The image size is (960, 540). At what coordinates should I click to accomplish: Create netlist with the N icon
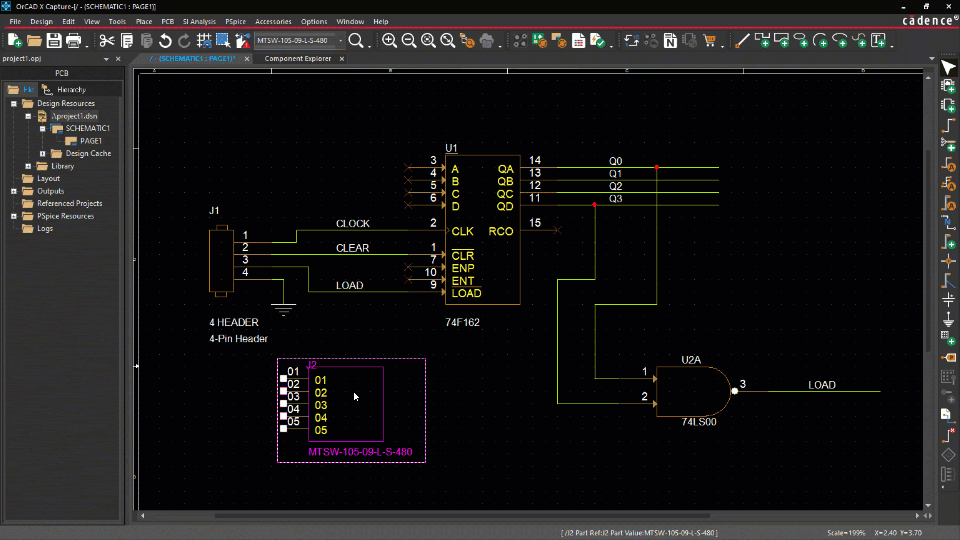[670, 41]
